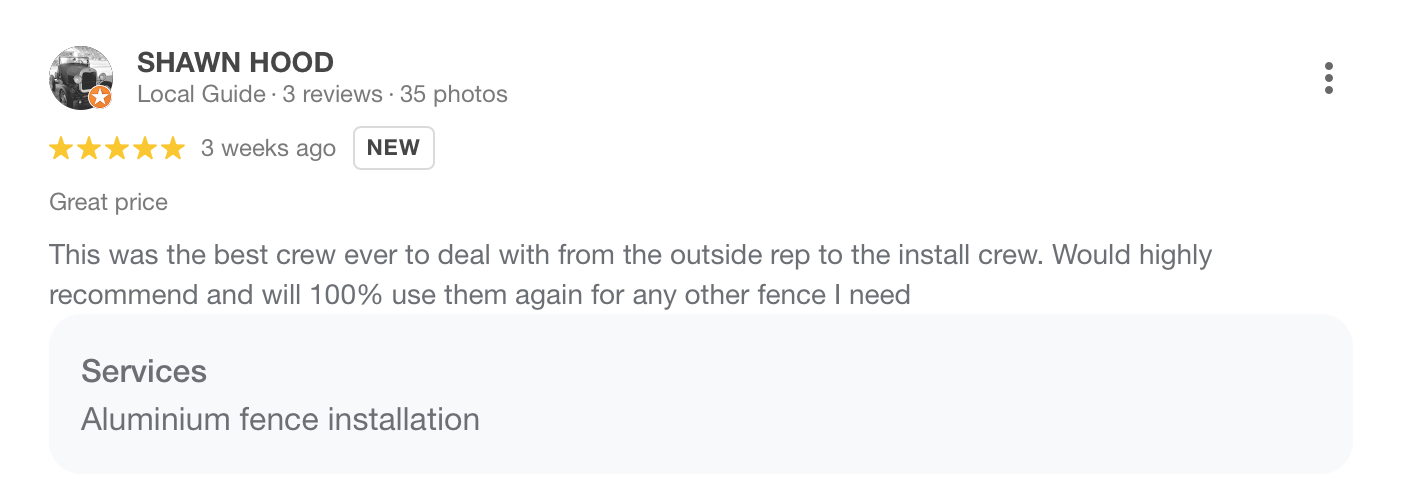Click the fifth (last) rating star
This screenshot has height=500, width=1407.
(x=173, y=149)
